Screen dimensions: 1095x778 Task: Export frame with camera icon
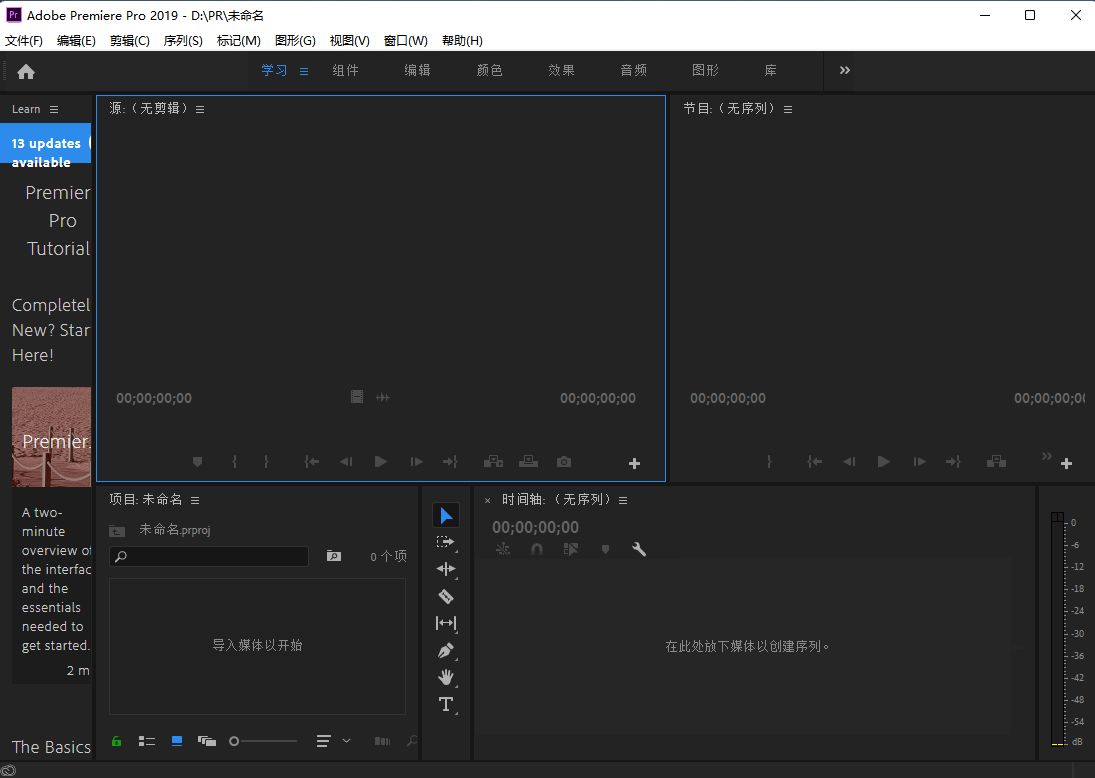[x=564, y=462]
